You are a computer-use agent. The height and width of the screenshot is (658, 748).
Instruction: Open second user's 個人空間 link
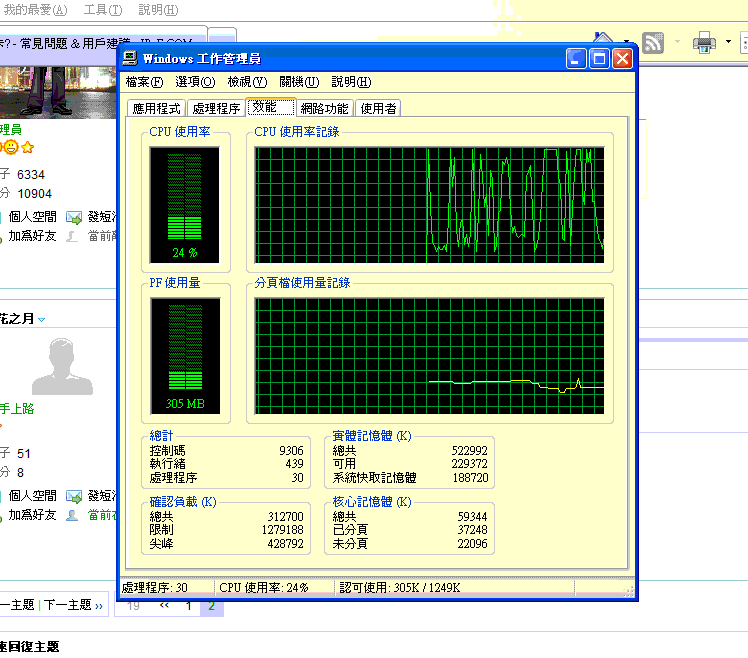[32, 496]
